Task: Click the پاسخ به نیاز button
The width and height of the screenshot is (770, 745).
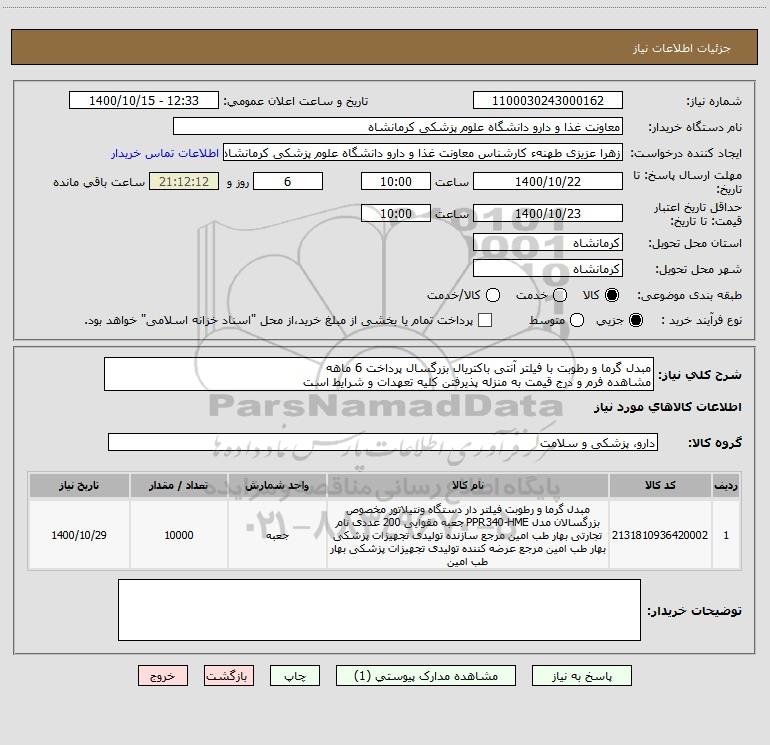Action: click(x=582, y=676)
